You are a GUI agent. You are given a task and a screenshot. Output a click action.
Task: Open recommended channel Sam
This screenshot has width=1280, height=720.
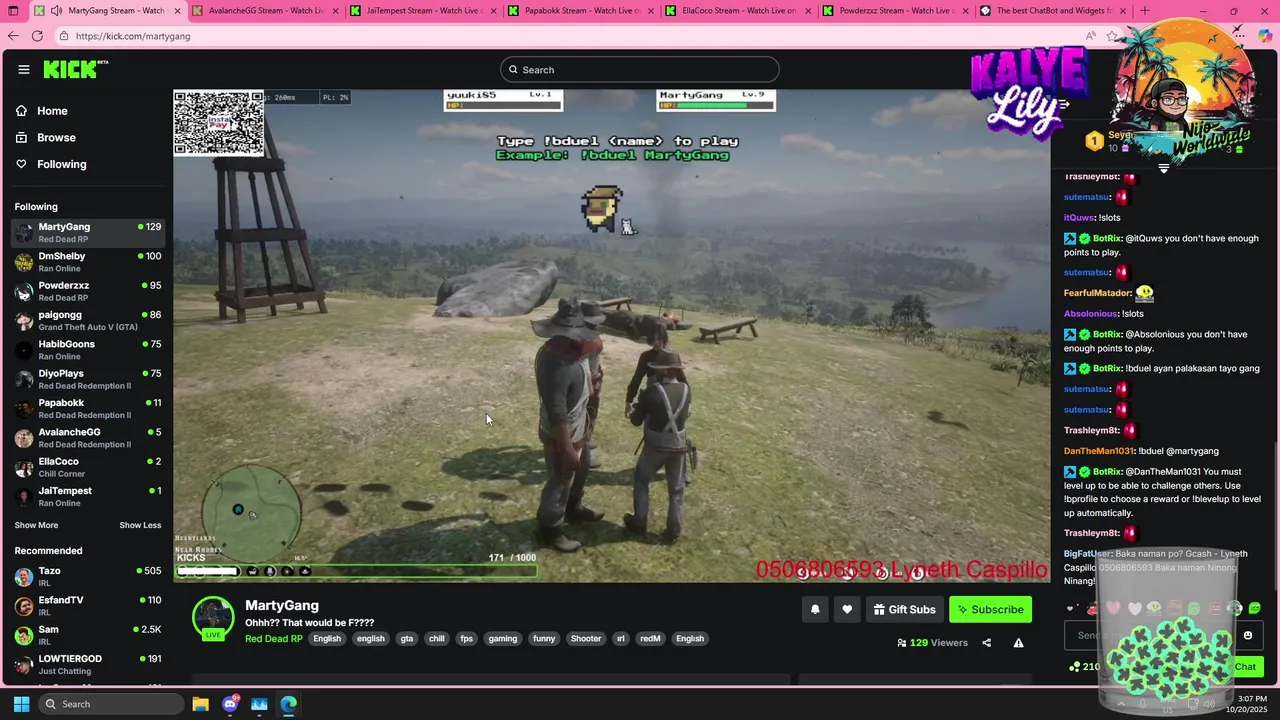point(87,635)
